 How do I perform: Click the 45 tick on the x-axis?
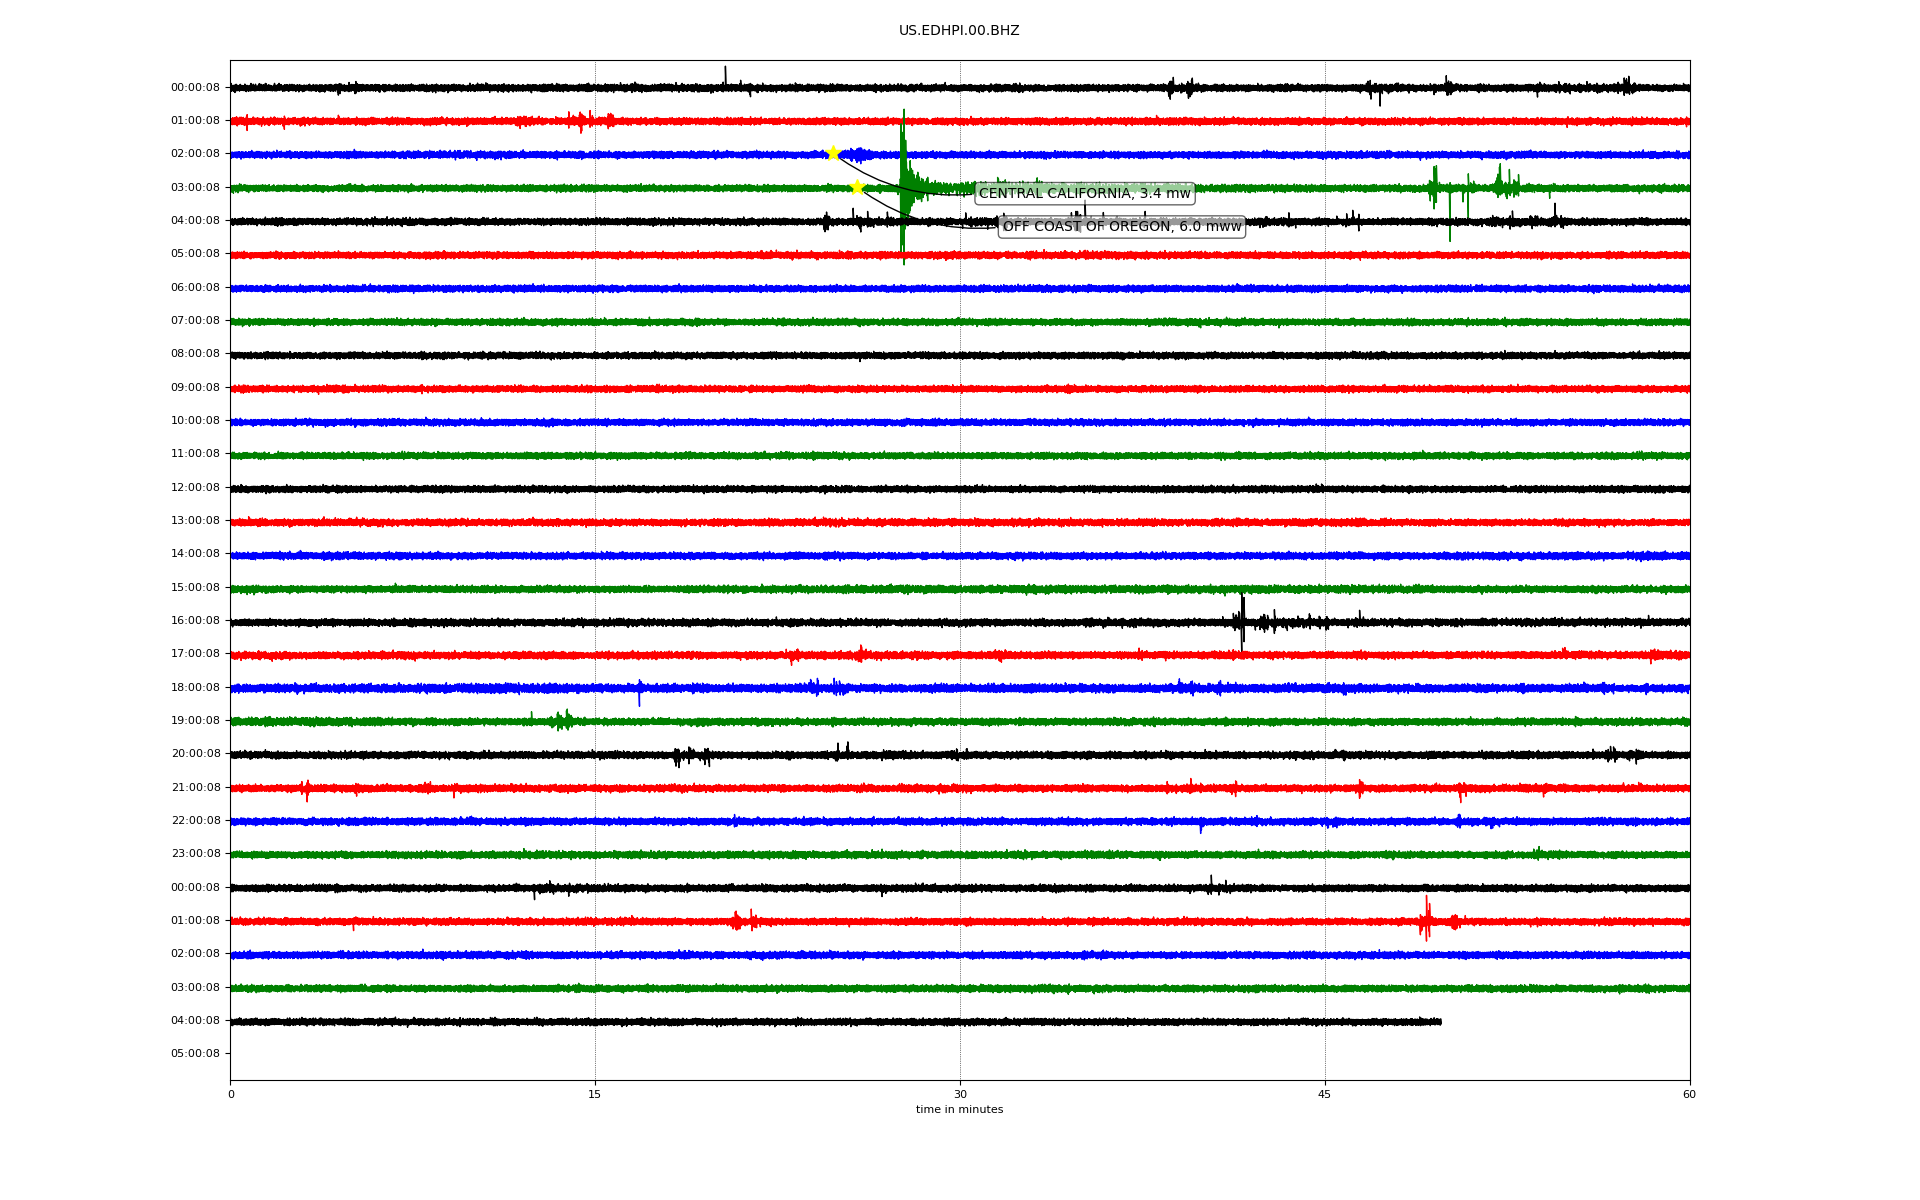(x=1325, y=1094)
